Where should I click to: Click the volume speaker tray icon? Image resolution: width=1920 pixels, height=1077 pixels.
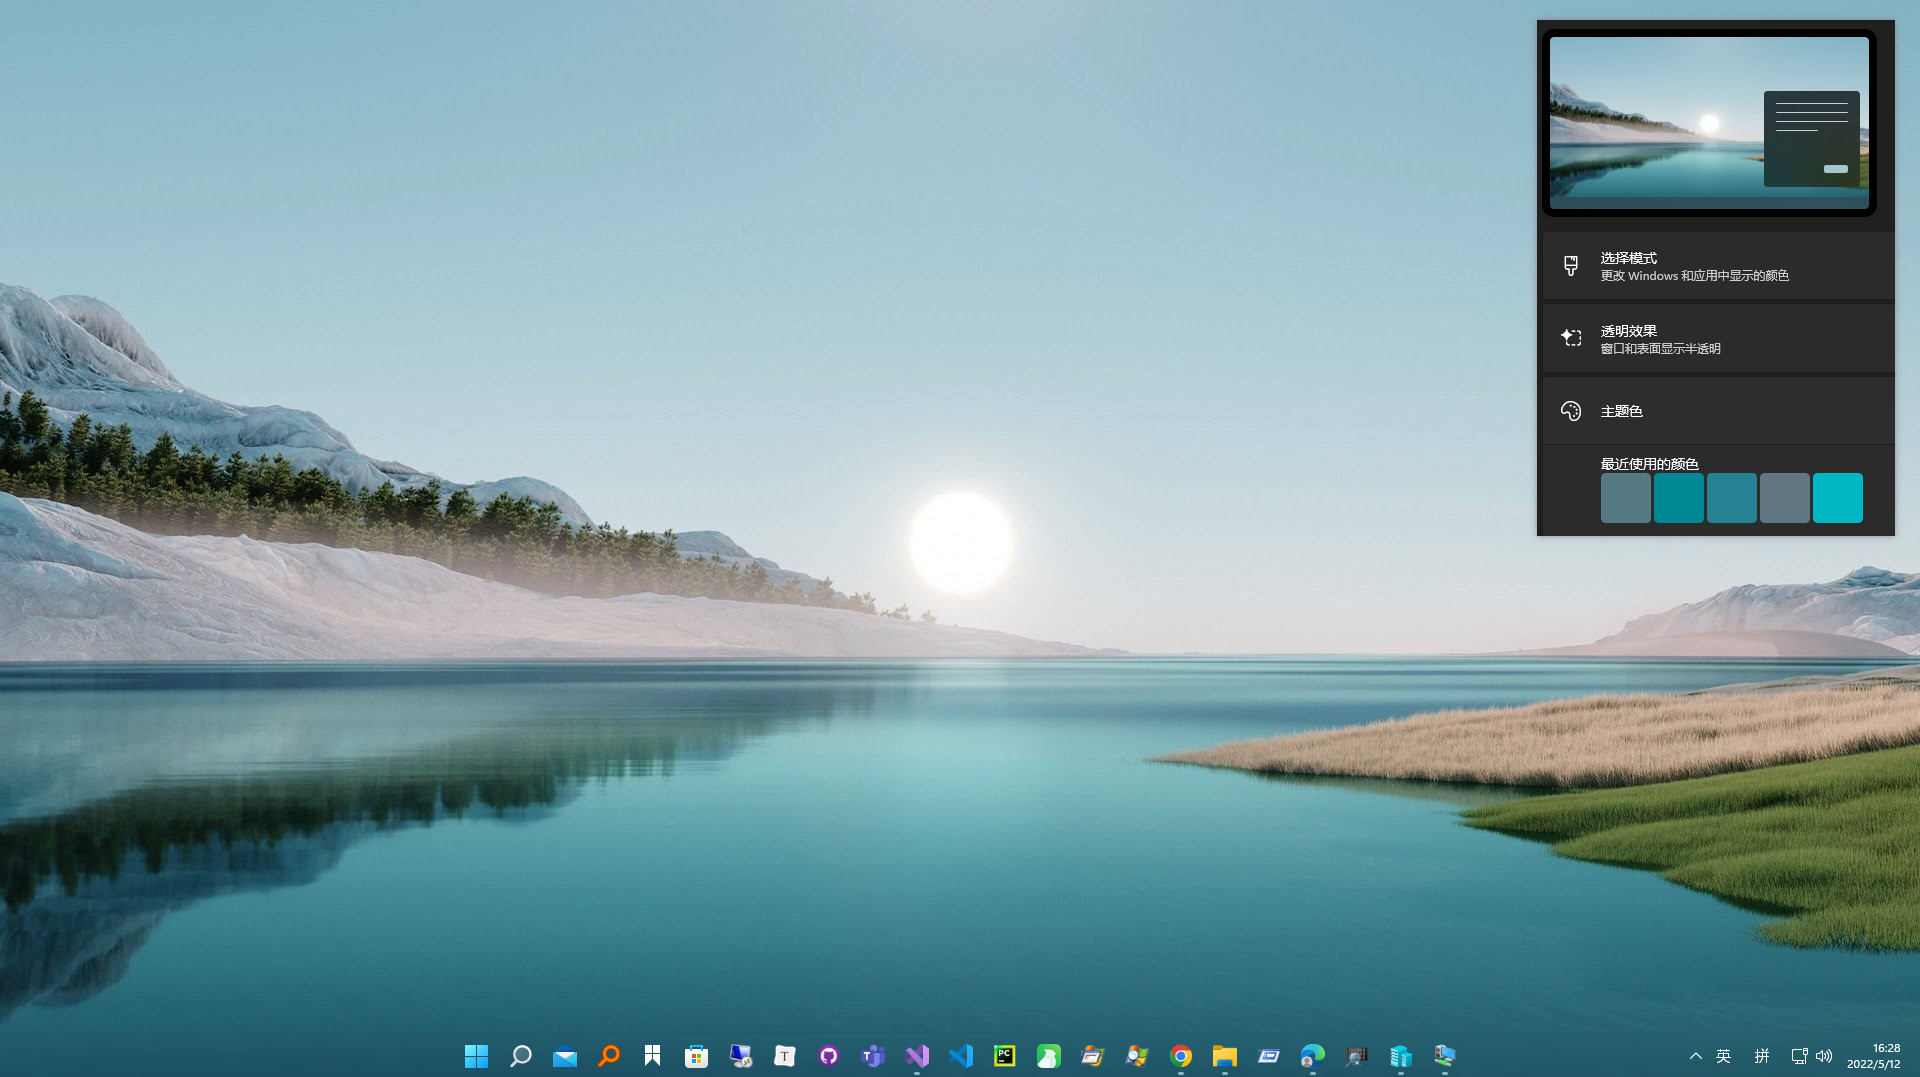click(1824, 1056)
